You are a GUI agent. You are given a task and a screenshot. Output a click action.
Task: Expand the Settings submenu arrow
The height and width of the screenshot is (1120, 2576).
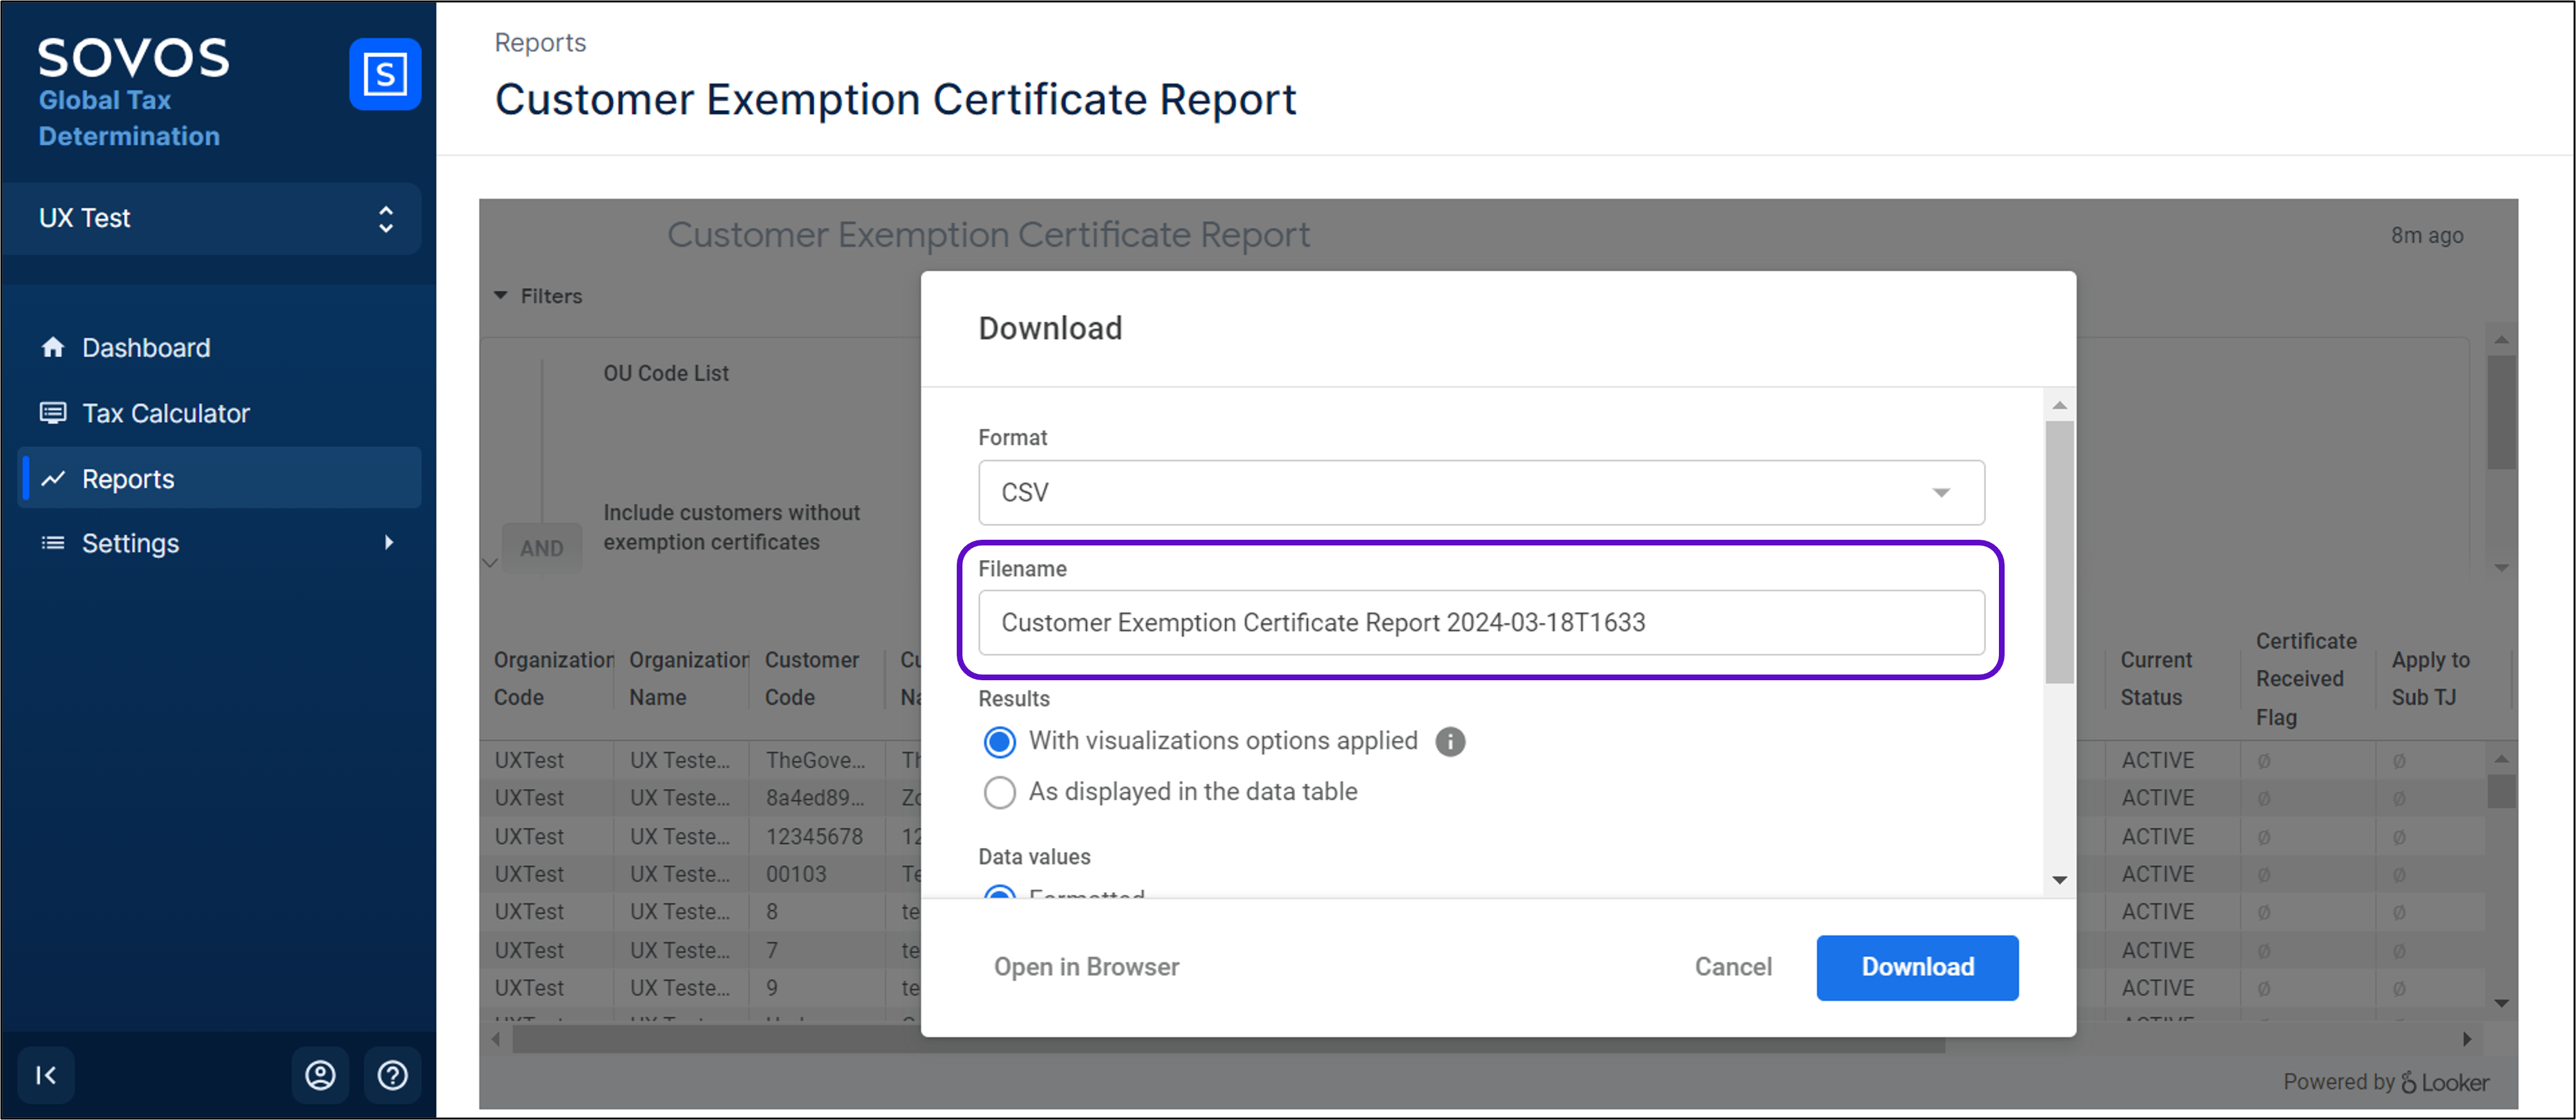[x=389, y=542]
